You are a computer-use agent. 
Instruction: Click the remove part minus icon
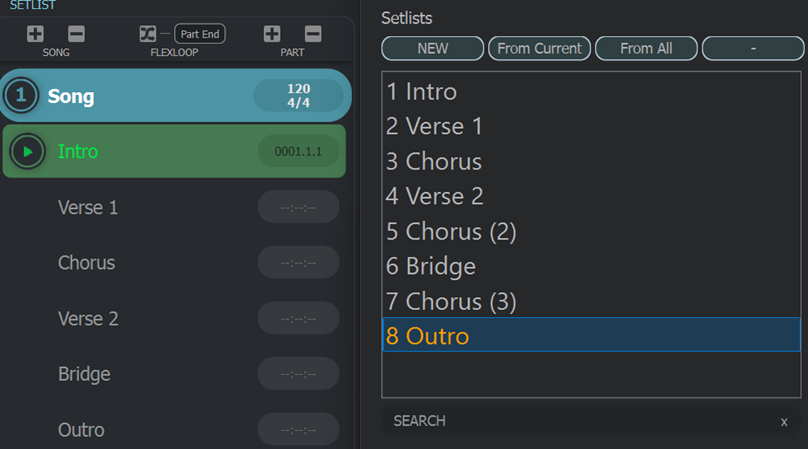pyautogui.click(x=313, y=34)
